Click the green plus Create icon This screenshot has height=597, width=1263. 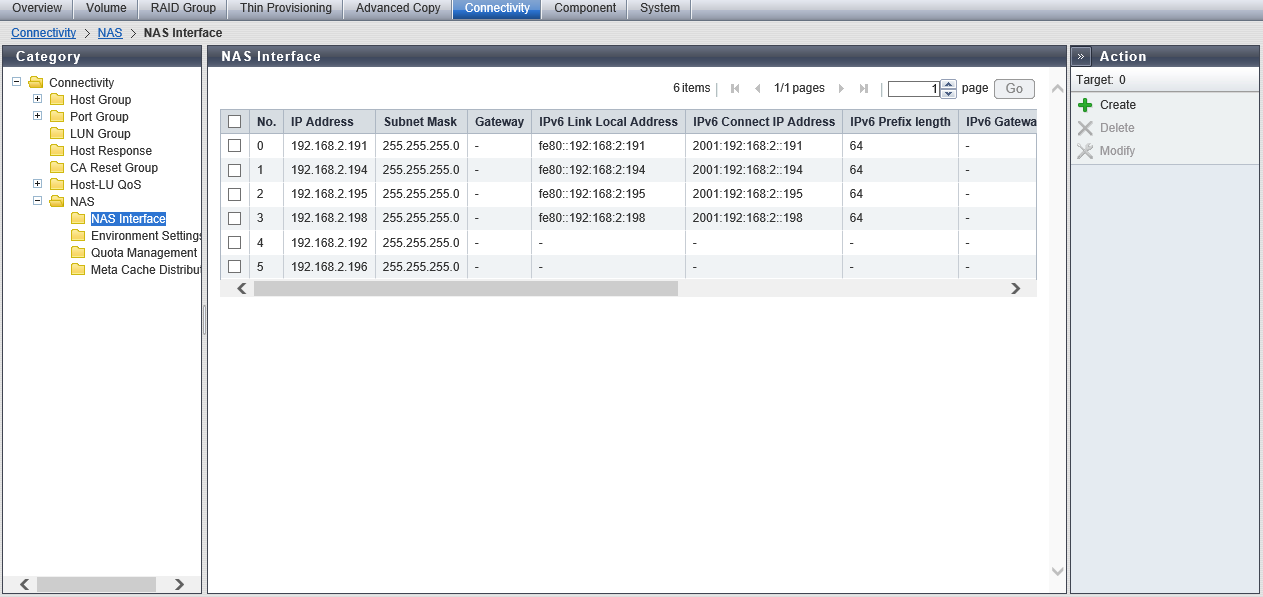pyautogui.click(x=1085, y=105)
